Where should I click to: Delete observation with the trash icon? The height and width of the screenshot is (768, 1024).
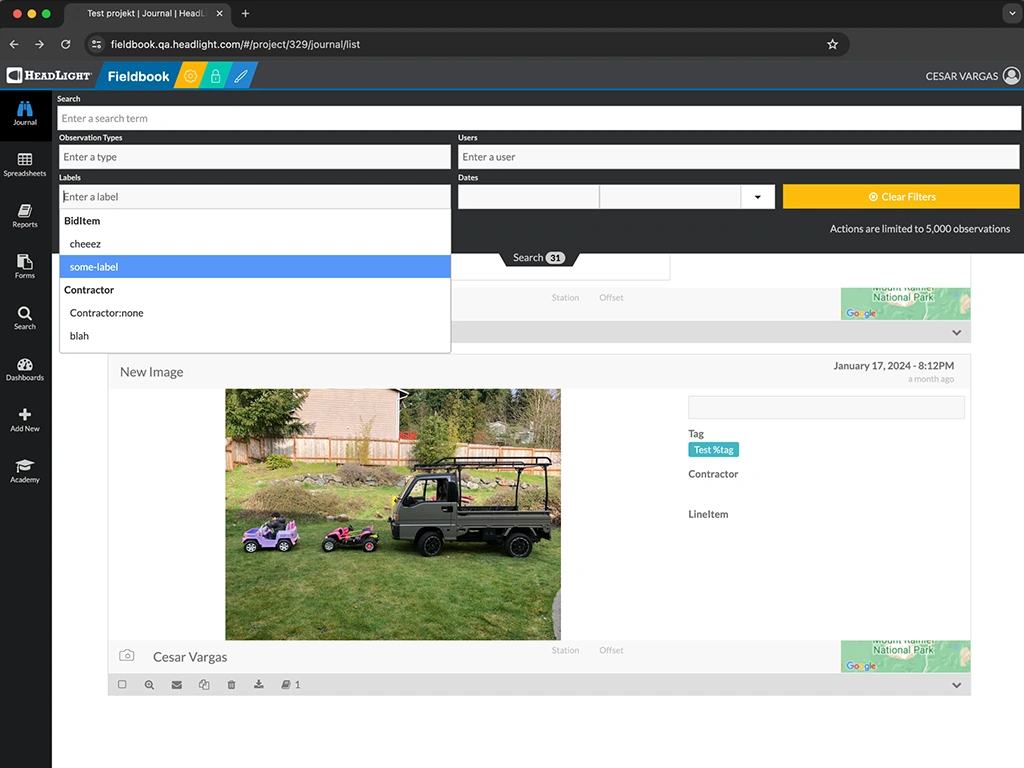coord(231,685)
